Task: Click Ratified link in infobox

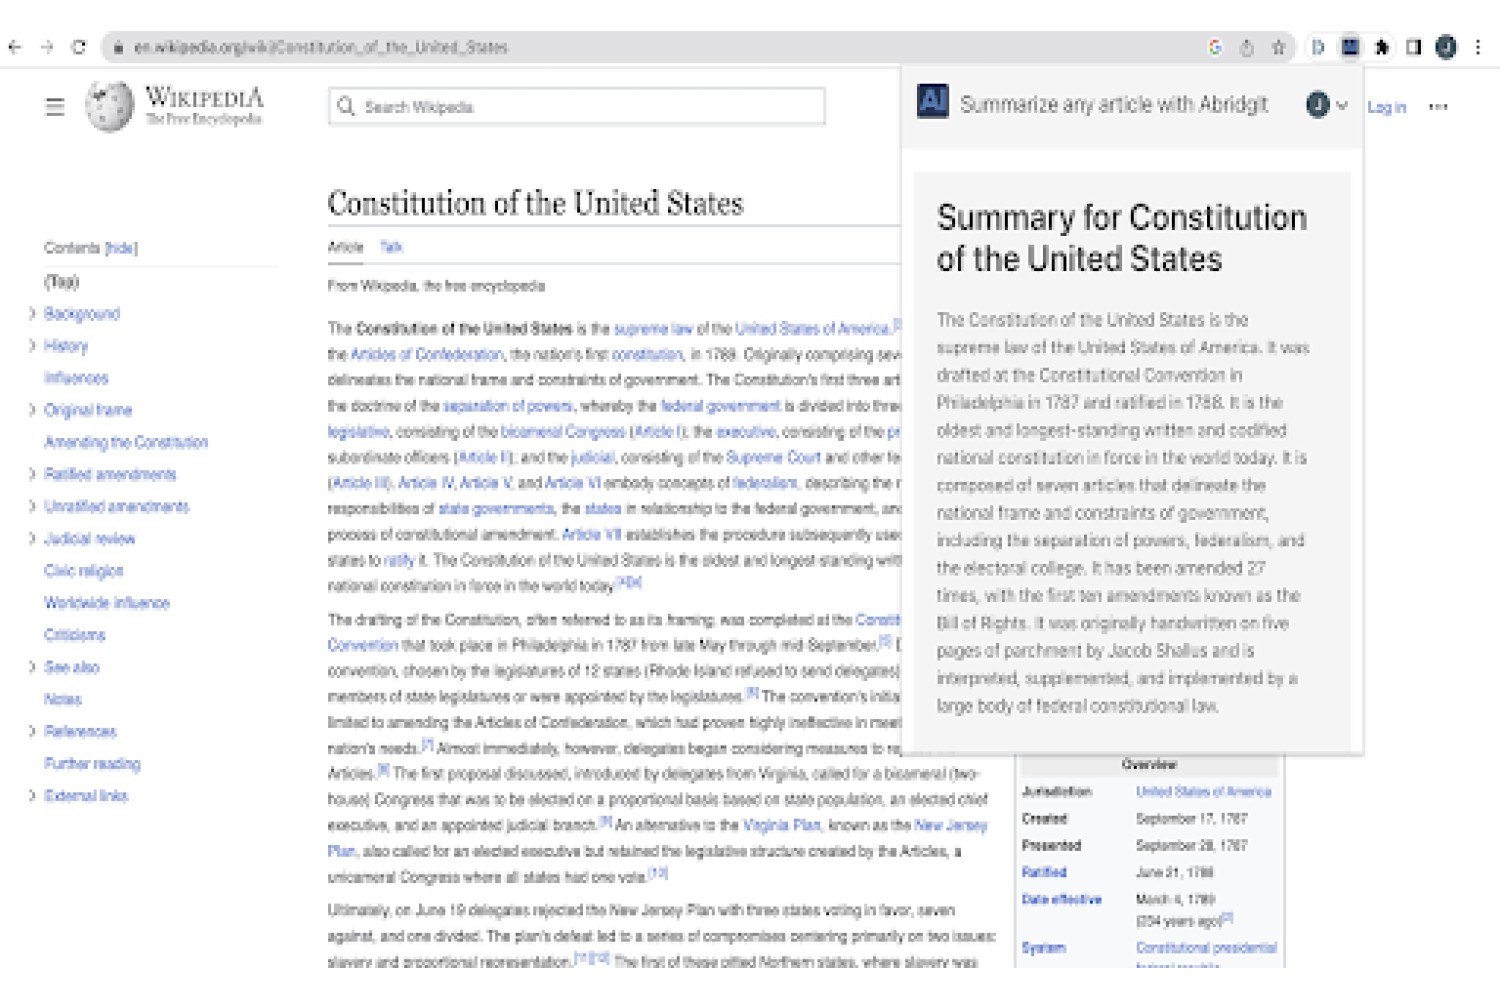Action: (x=1044, y=872)
